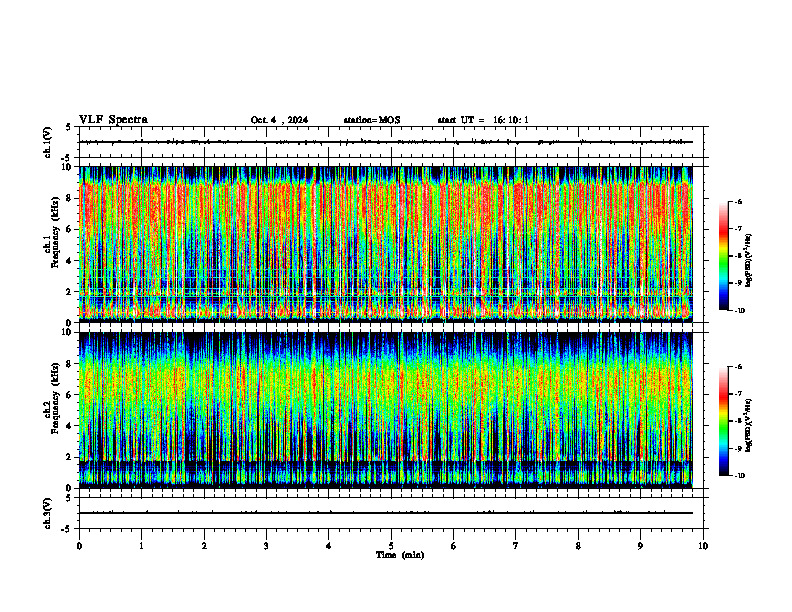
Task: Select the date text "Oct. 4 , 2024"
Action: pos(279,120)
